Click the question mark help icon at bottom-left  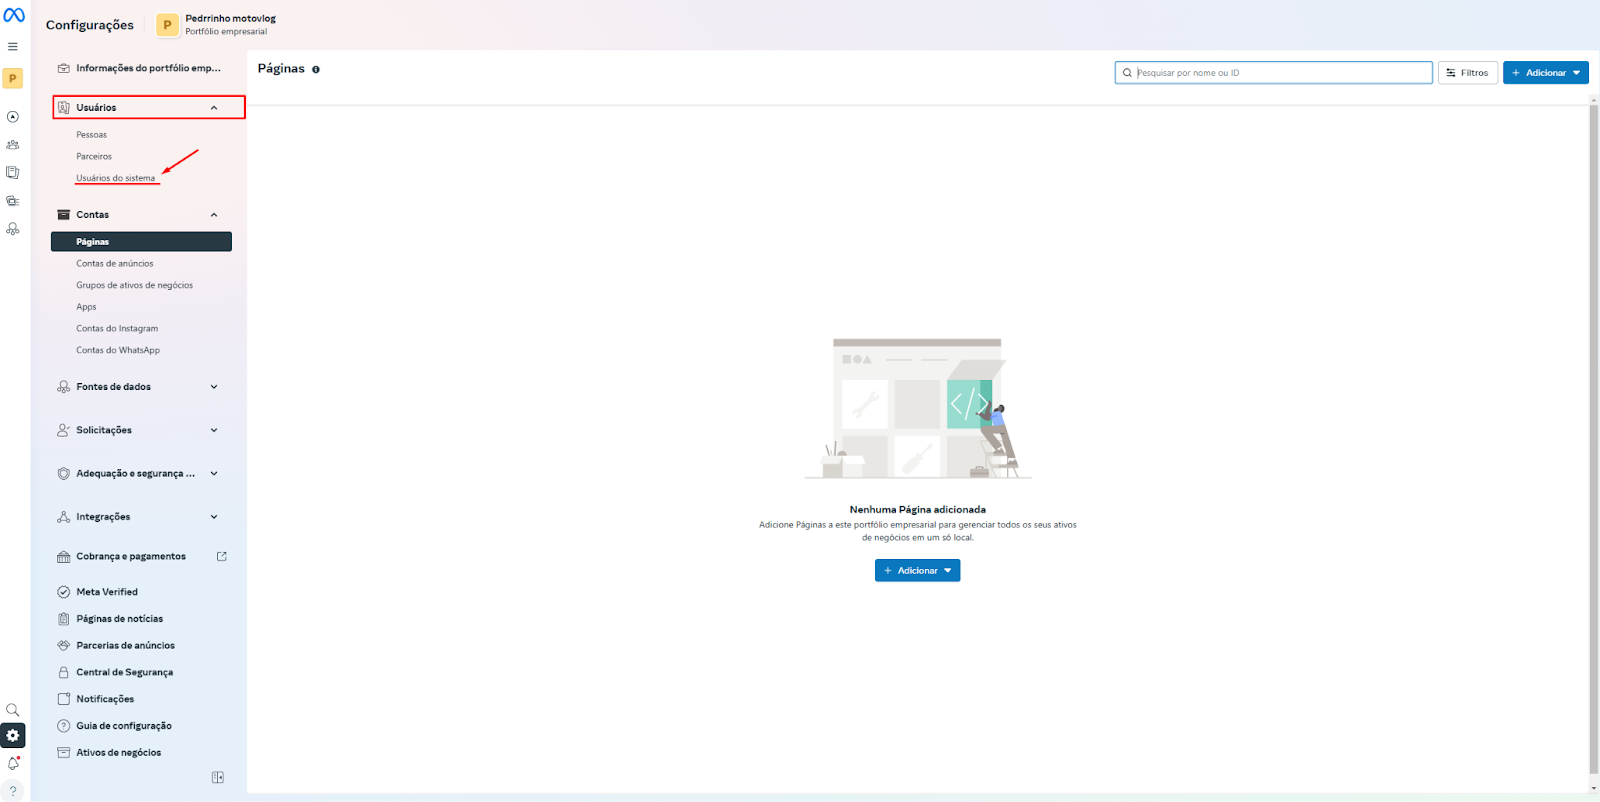pos(13,790)
